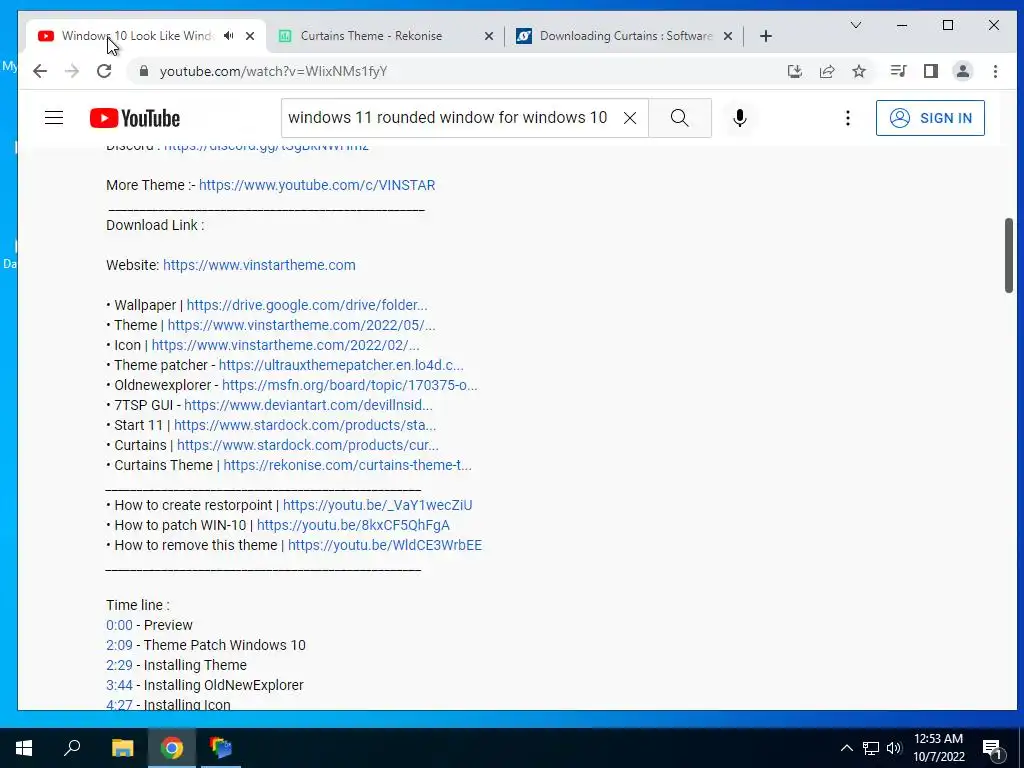1024x768 pixels.
Task: Open media controls icon in Chrome toolbar
Action: pos(899,71)
